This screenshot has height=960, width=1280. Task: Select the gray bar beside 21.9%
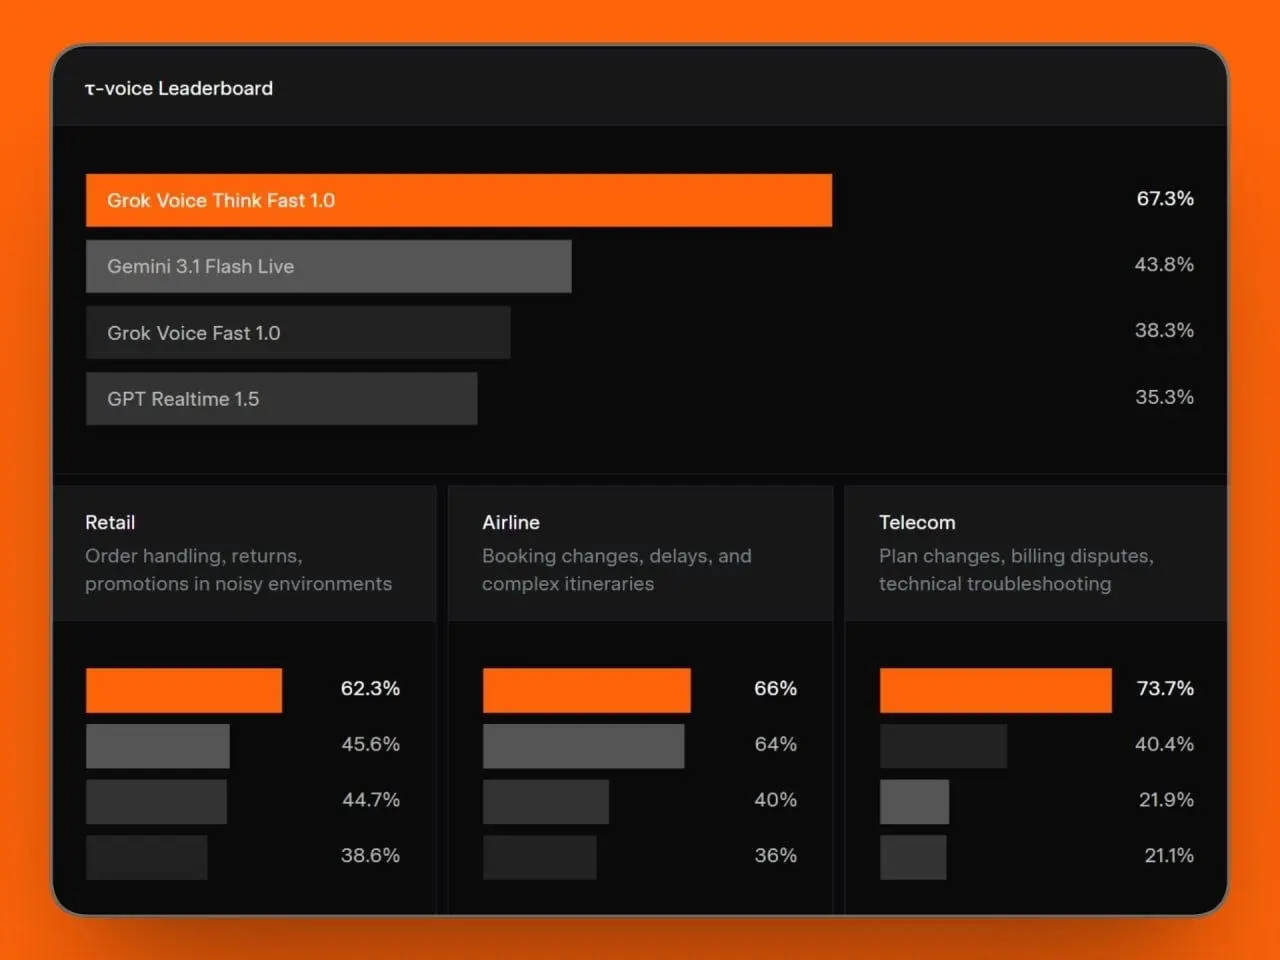[914, 802]
